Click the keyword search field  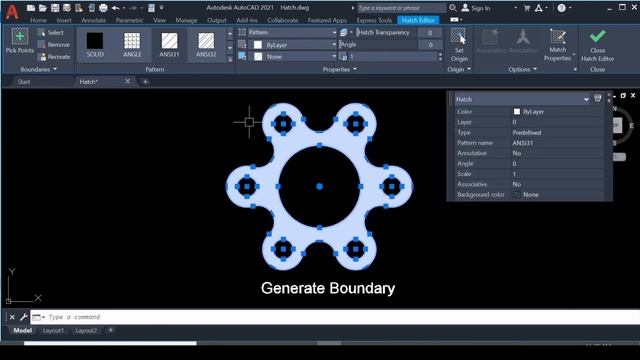[401, 8]
